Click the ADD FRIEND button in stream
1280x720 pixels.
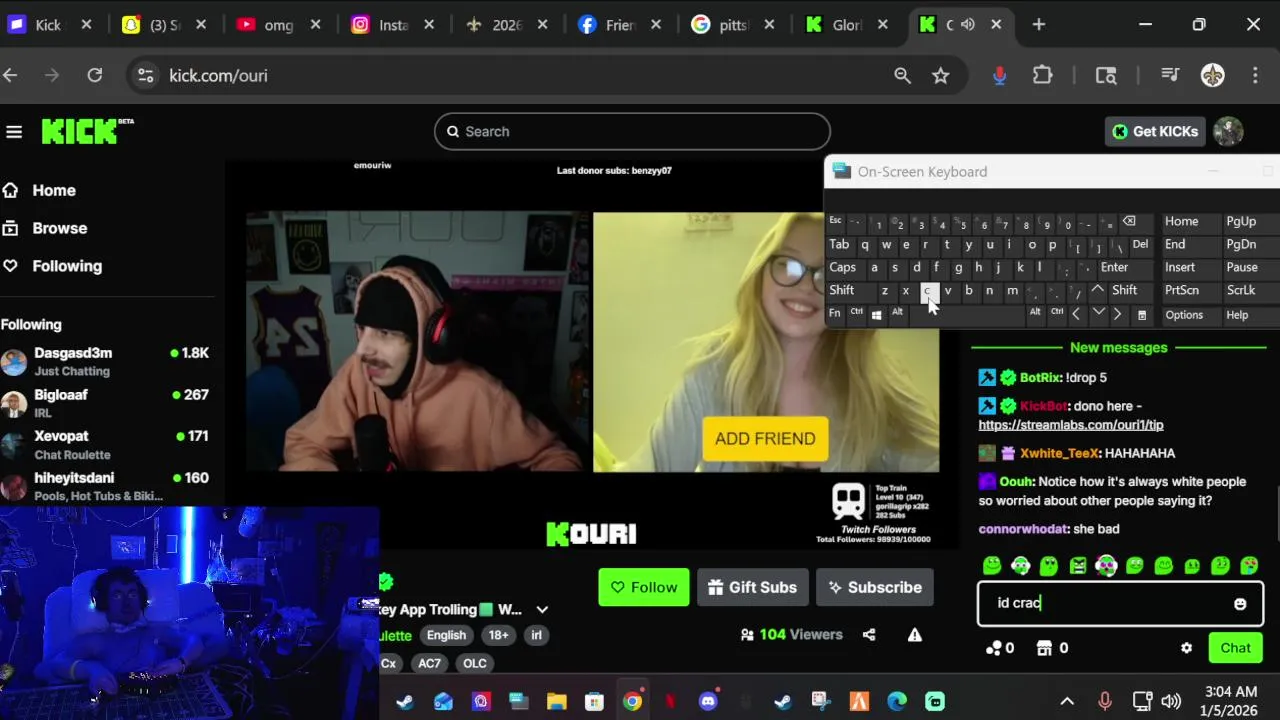[765, 439]
